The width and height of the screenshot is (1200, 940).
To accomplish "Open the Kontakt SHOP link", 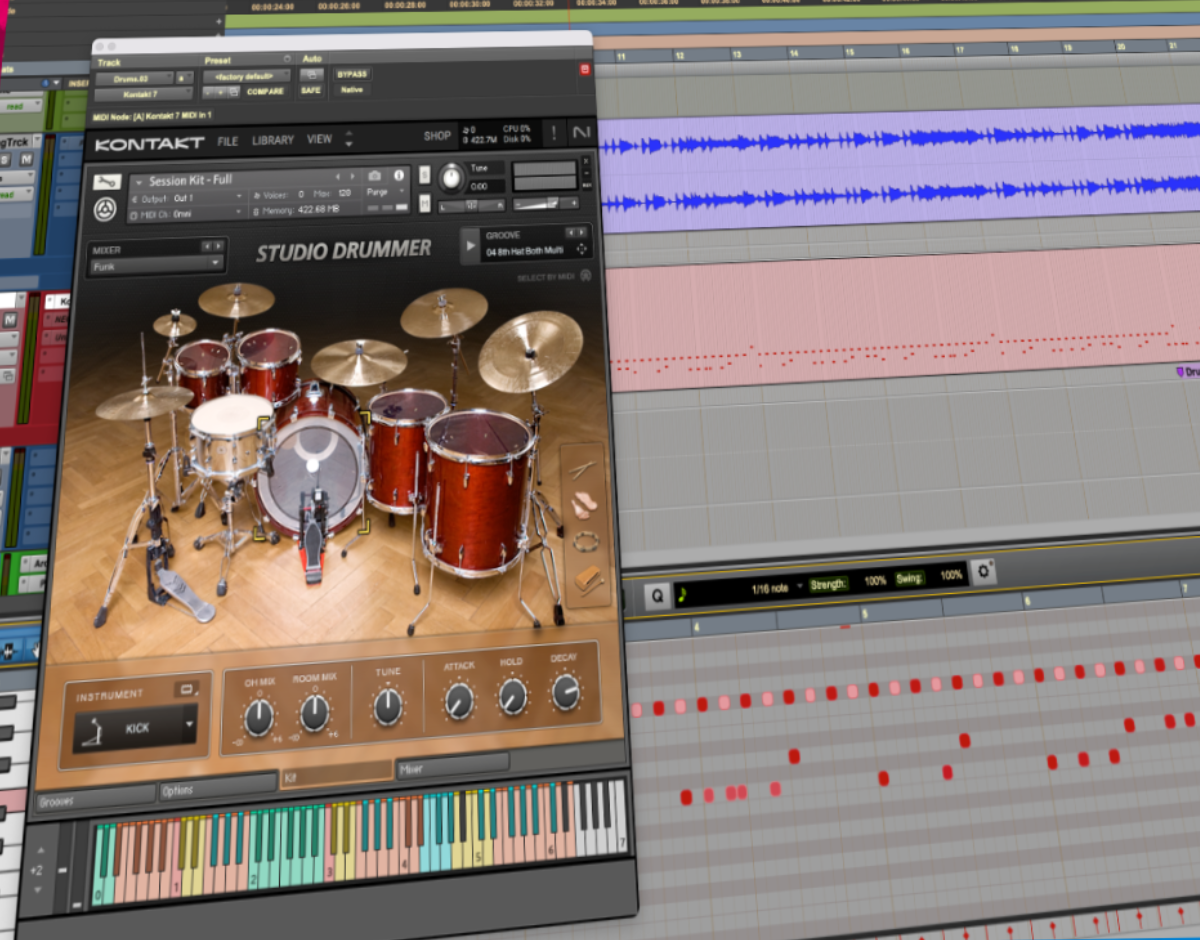I will click(437, 136).
